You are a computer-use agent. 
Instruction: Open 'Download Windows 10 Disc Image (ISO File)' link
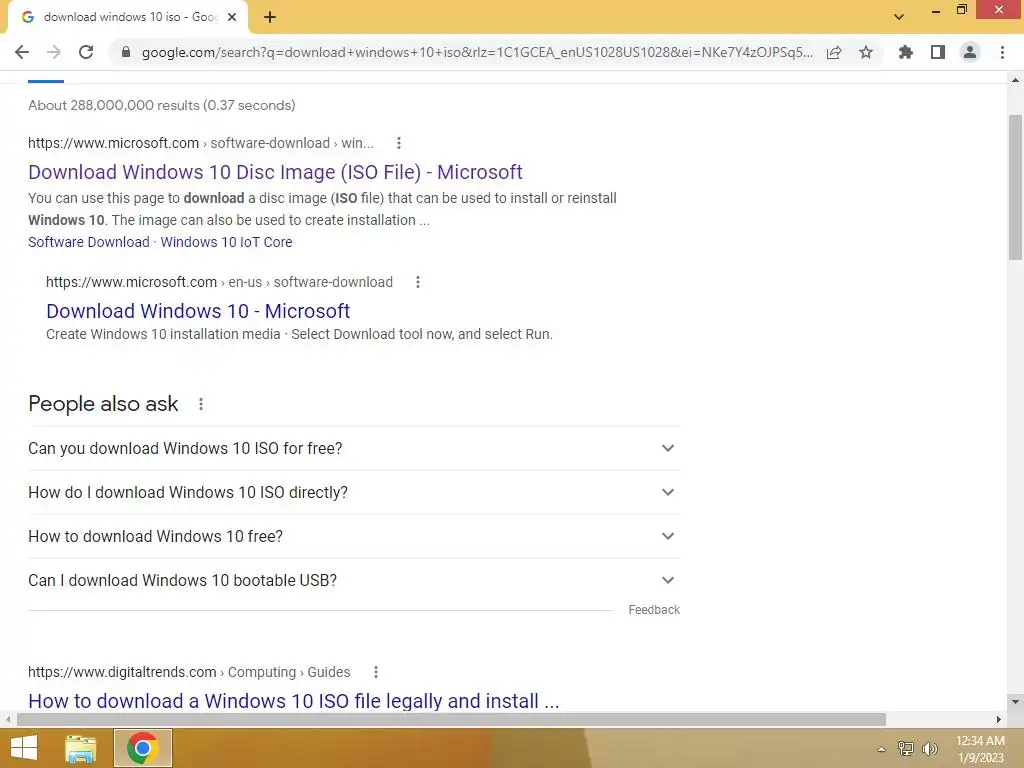275,172
